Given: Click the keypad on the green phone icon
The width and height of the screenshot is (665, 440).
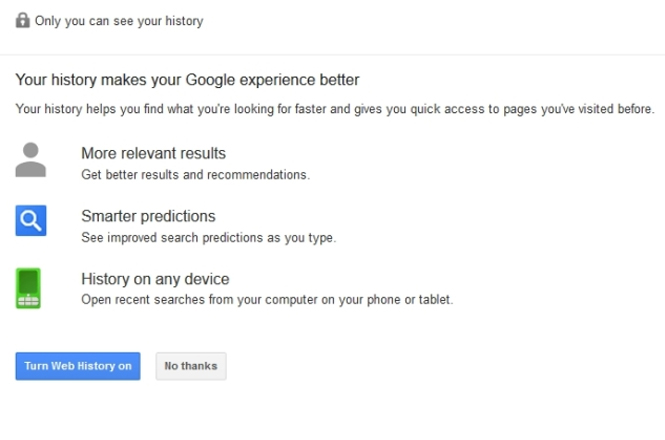Looking at the screenshot, I should [28, 301].
